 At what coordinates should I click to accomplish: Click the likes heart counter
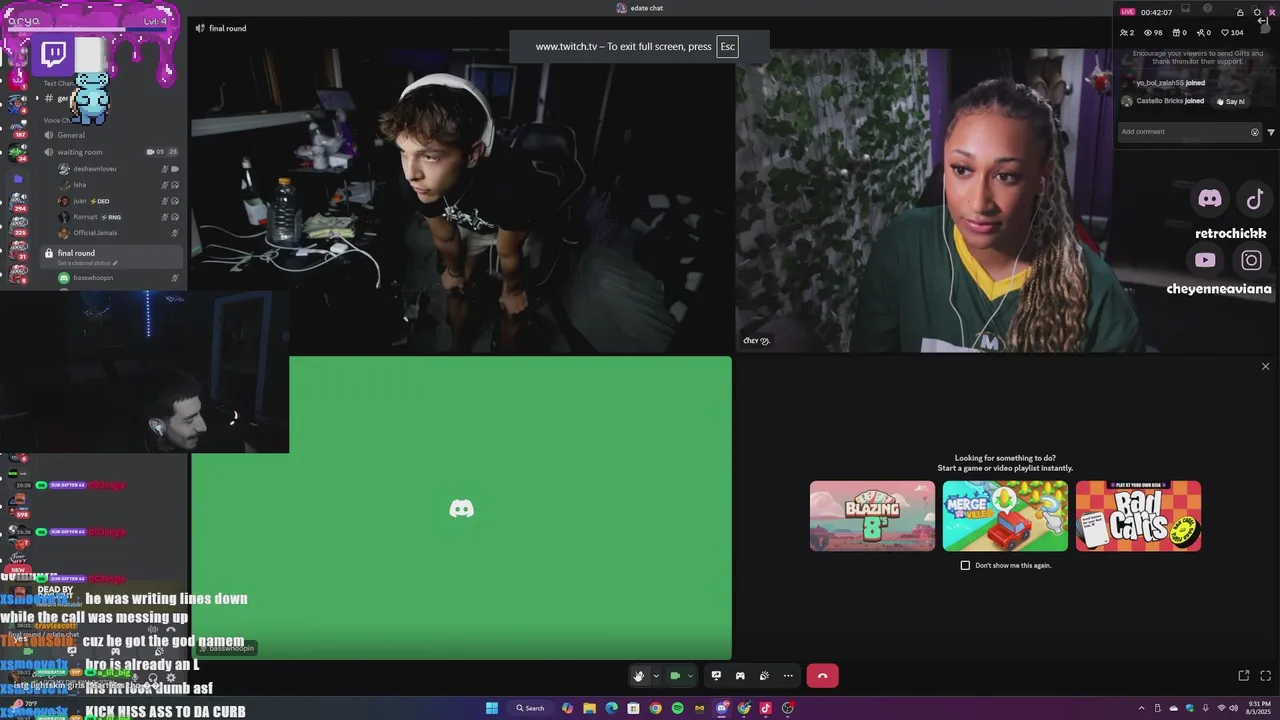pyautogui.click(x=1233, y=32)
